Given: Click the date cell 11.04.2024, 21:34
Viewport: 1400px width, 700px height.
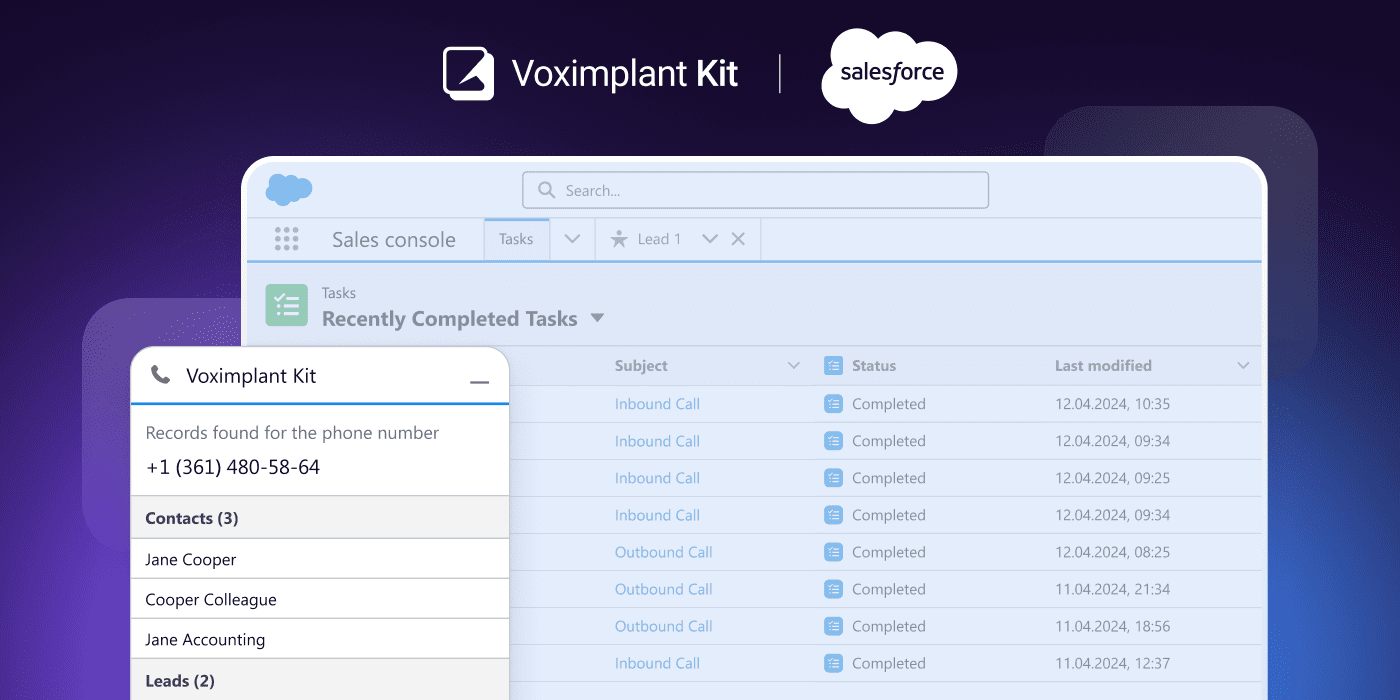Looking at the screenshot, I should 1112,589.
